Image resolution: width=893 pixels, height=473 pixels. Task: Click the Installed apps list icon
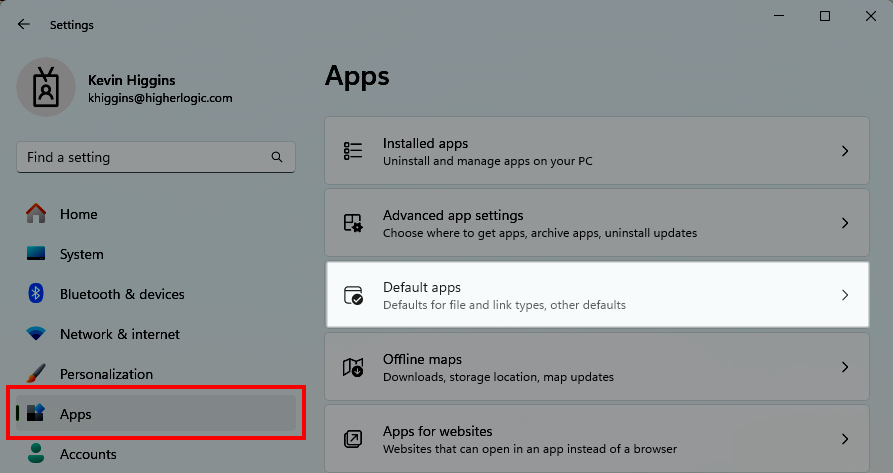pyautogui.click(x=353, y=151)
